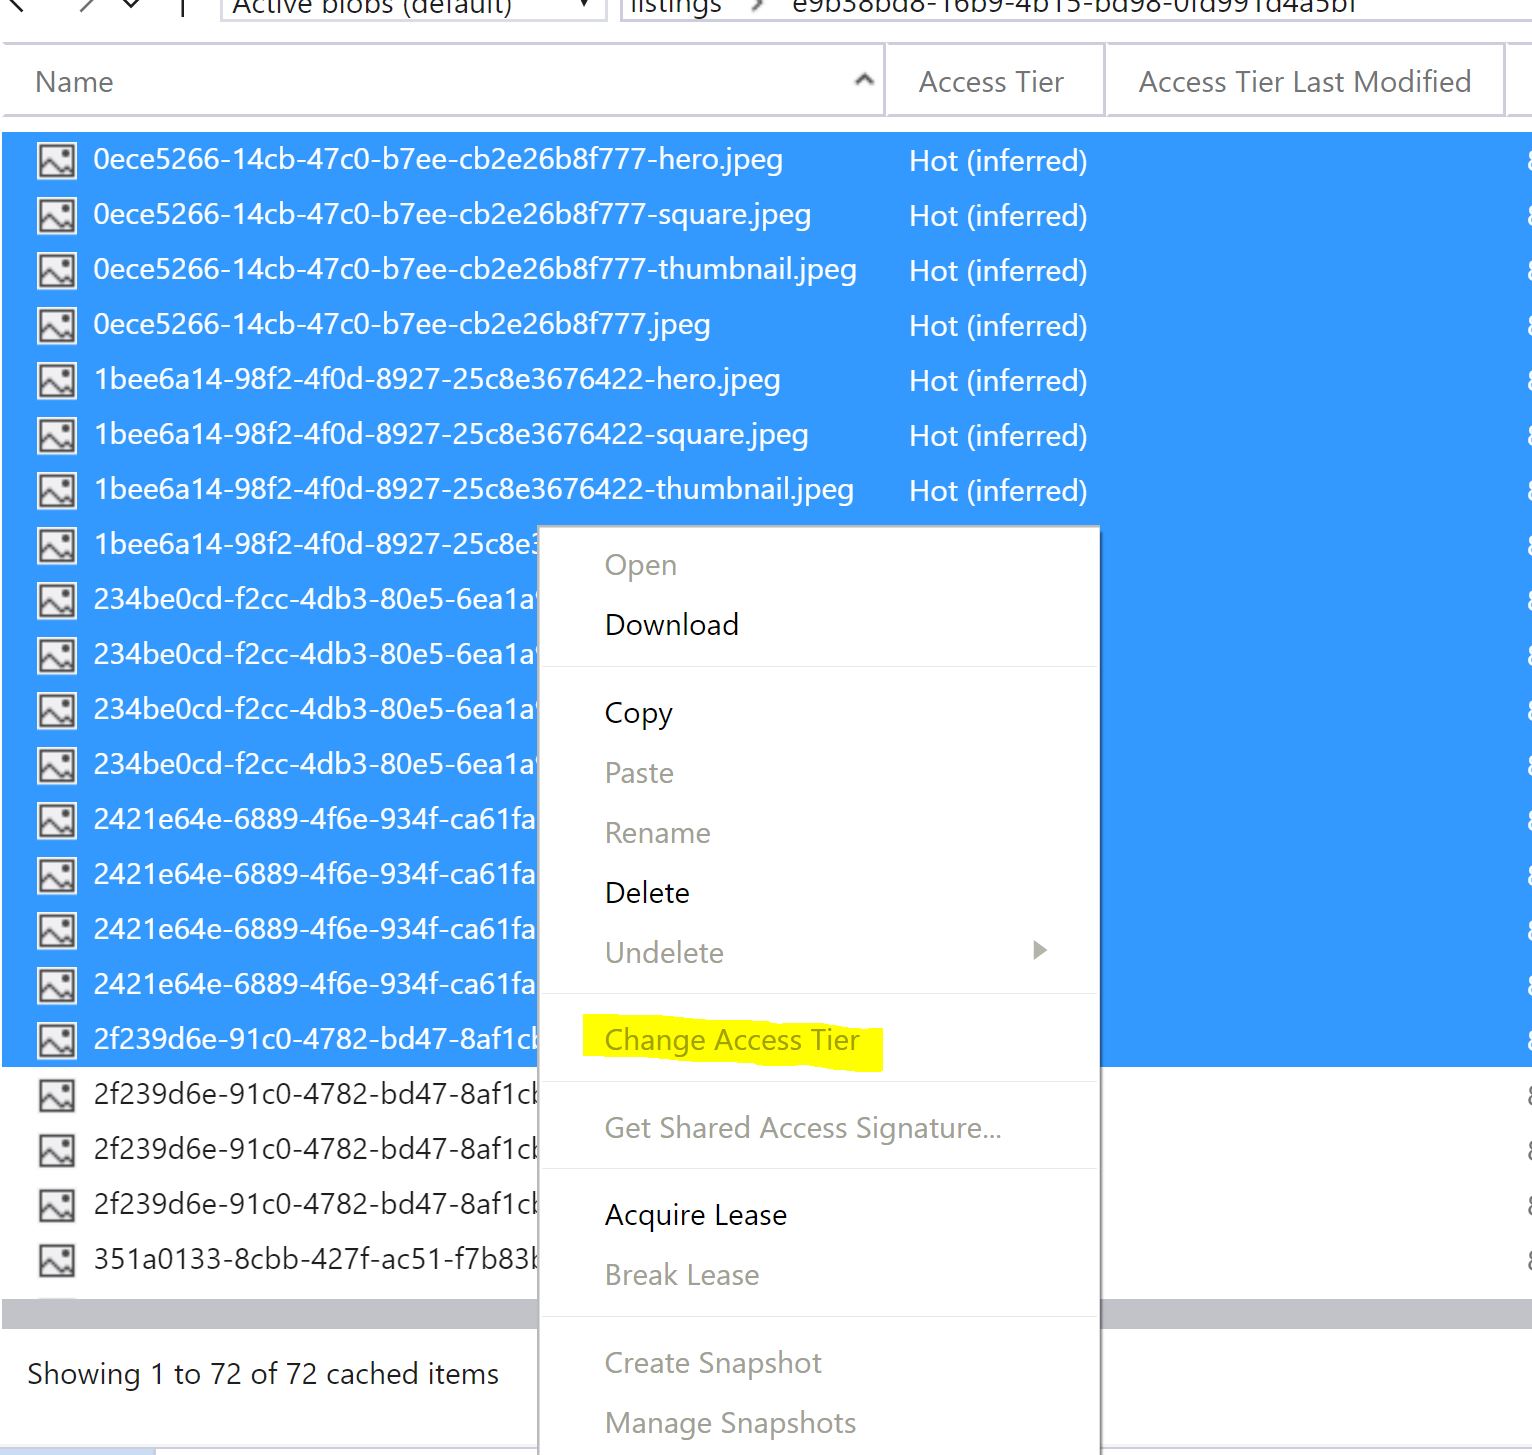Click Create Snapshot in the menu
This screenshot has width=1532, height=1455.
pos(713,1362)
